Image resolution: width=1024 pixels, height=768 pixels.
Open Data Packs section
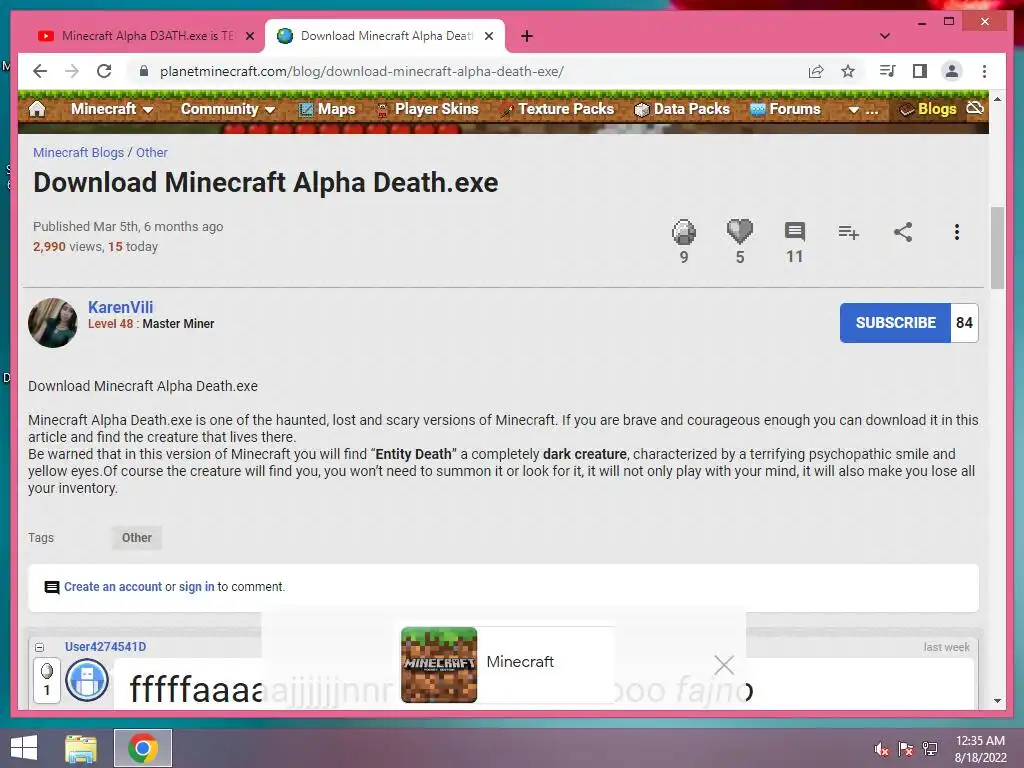(x=682, y=109)
